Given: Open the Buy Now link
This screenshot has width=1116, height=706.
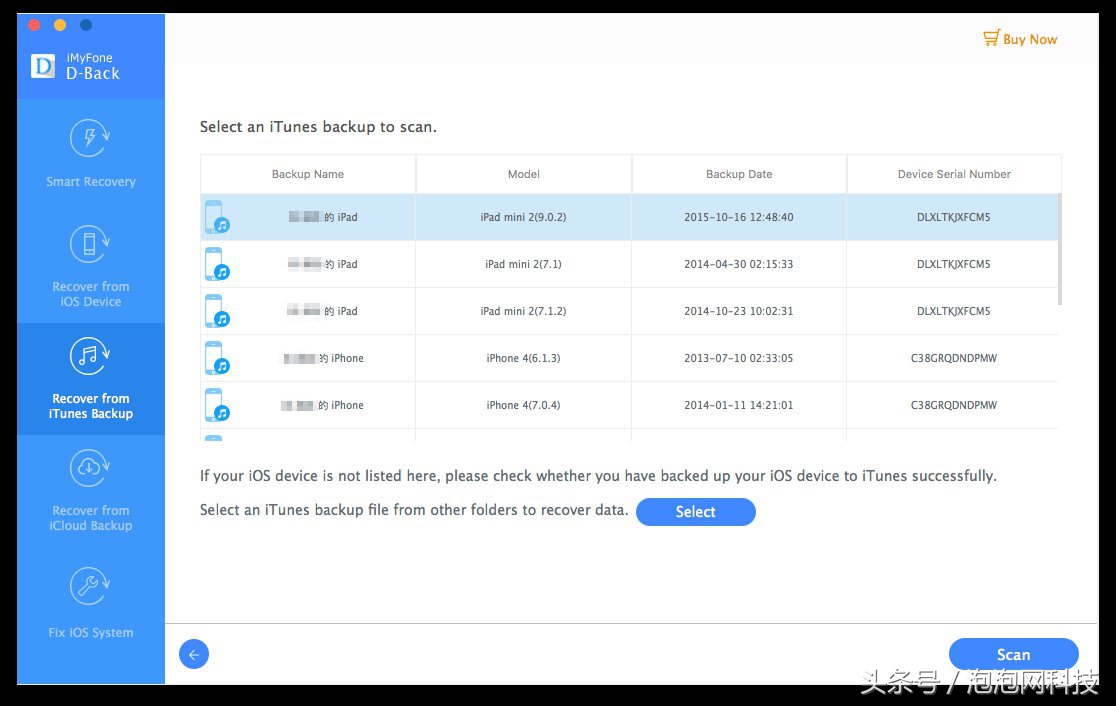Looking at the screenshot, I should [x=1030, y=39].
